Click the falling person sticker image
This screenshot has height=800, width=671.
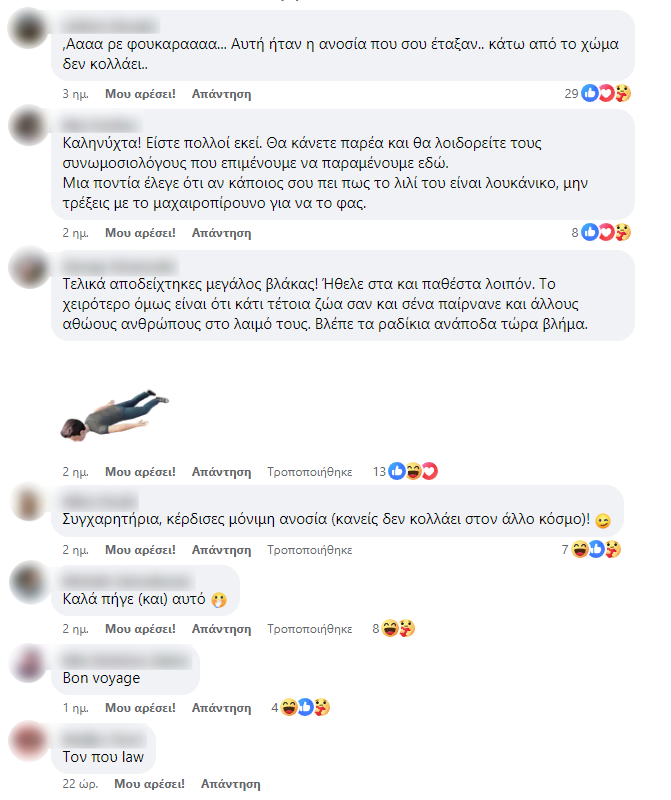tap(114, 414)
